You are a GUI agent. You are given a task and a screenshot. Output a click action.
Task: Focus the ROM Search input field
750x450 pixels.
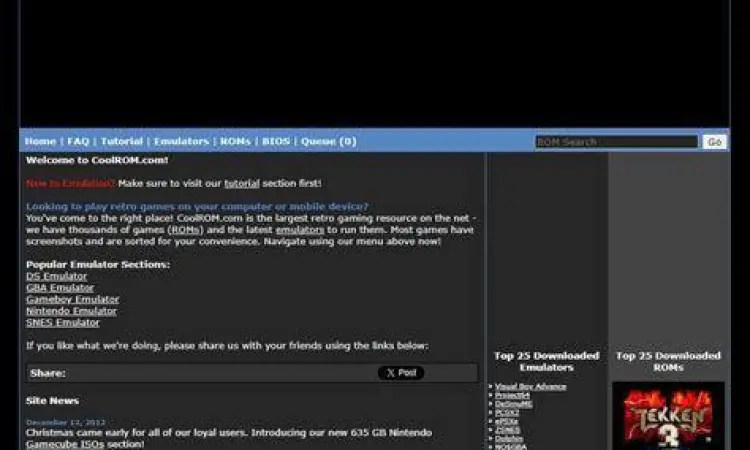(616, 142)
